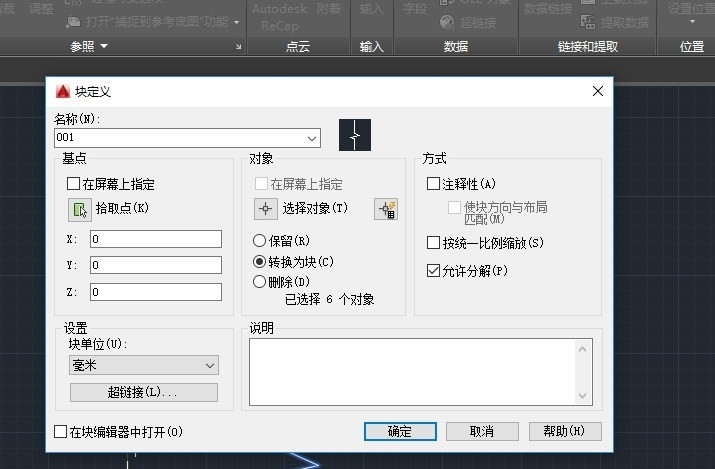Select the 删除 (Delete) radio option

coord(260,282)
